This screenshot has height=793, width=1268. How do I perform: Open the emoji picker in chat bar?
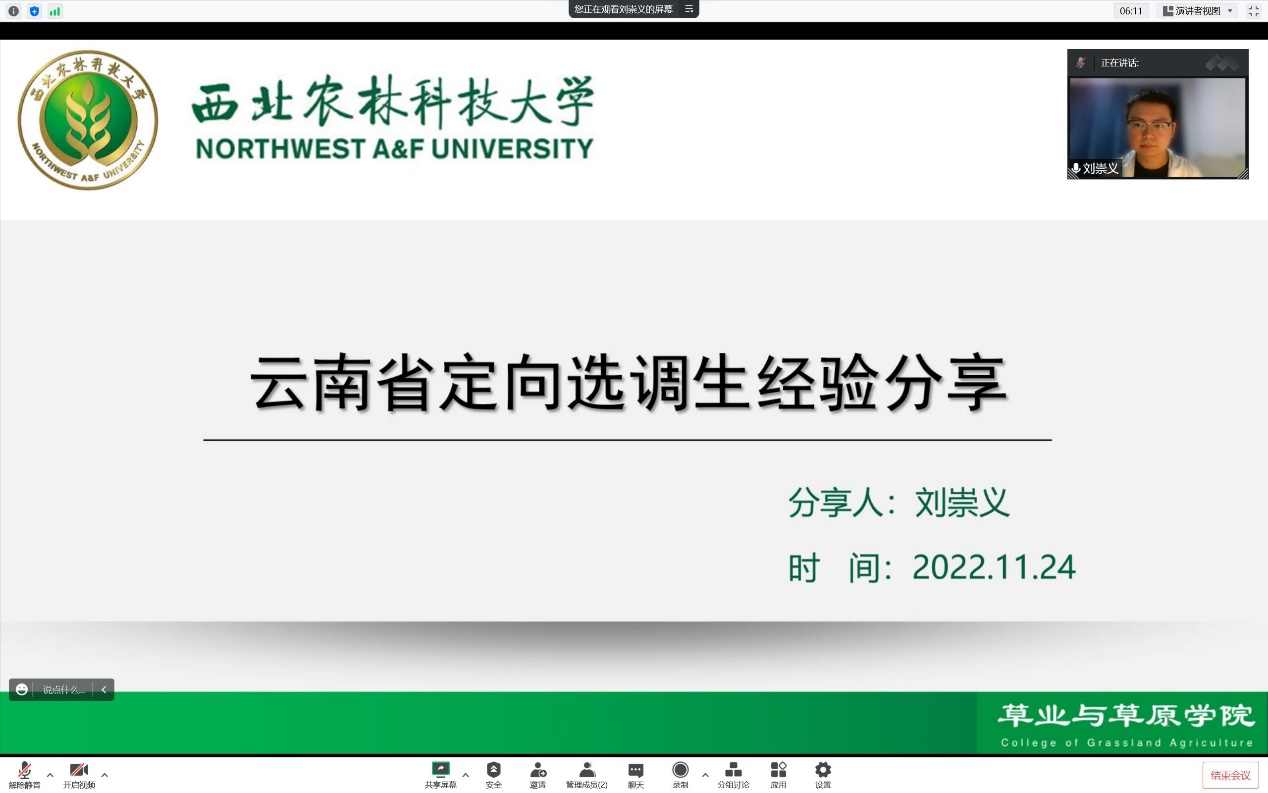coord(21,689)
